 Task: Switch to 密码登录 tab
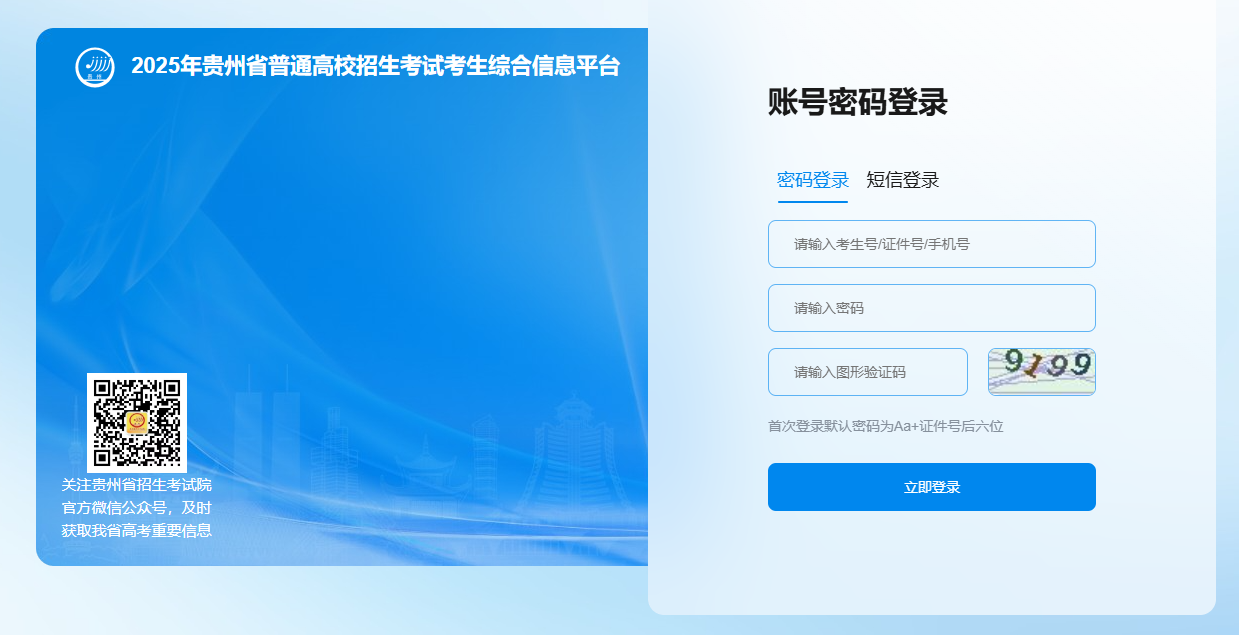(x=813, y=180)
